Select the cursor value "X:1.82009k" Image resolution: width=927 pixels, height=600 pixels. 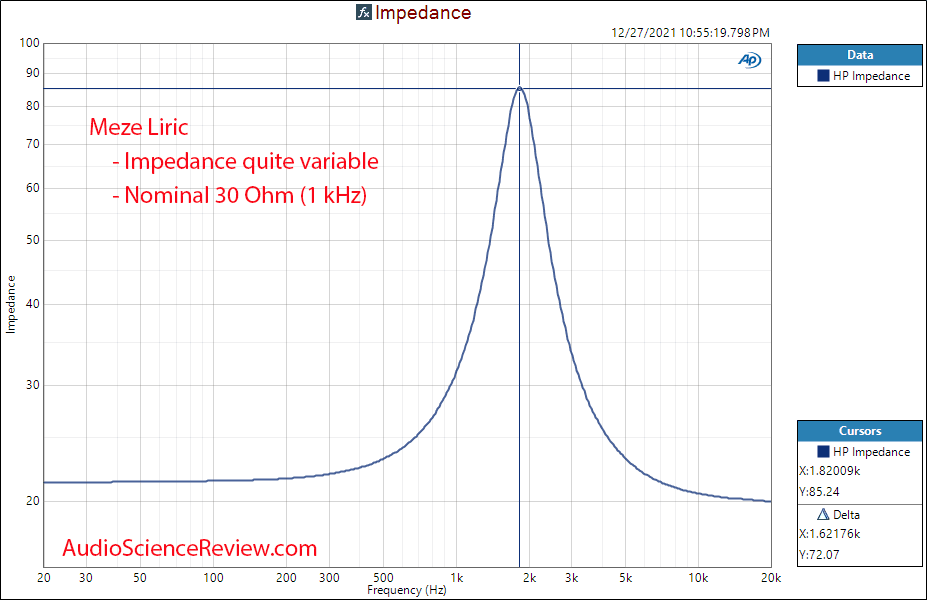point(829,471)
